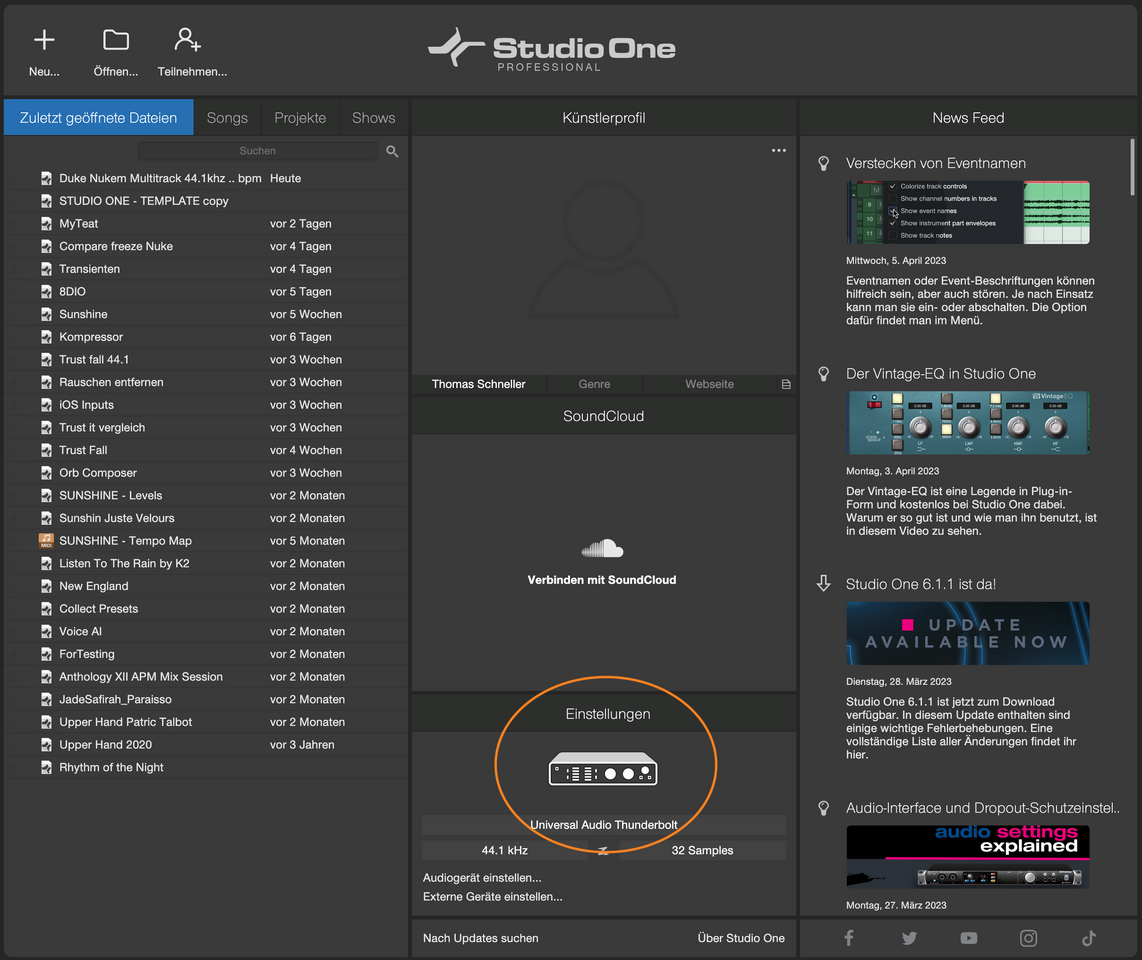Screen dimensions: 1142x960
Task: Click the Teilnehmen... user icon
Action: [187, 39]
